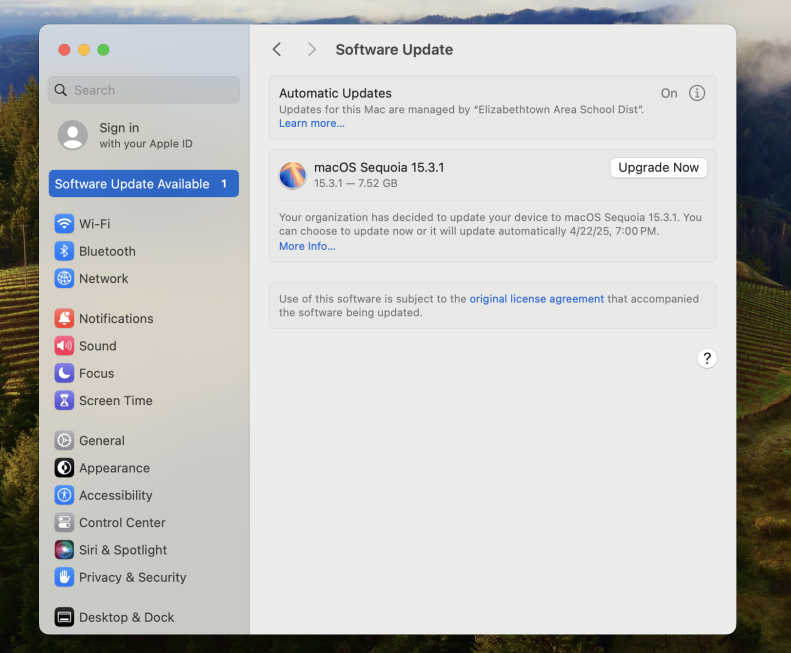This screenshot has height=653, width=791.
Task: Click the yellow minimize window button
Action: click(84, 50)
